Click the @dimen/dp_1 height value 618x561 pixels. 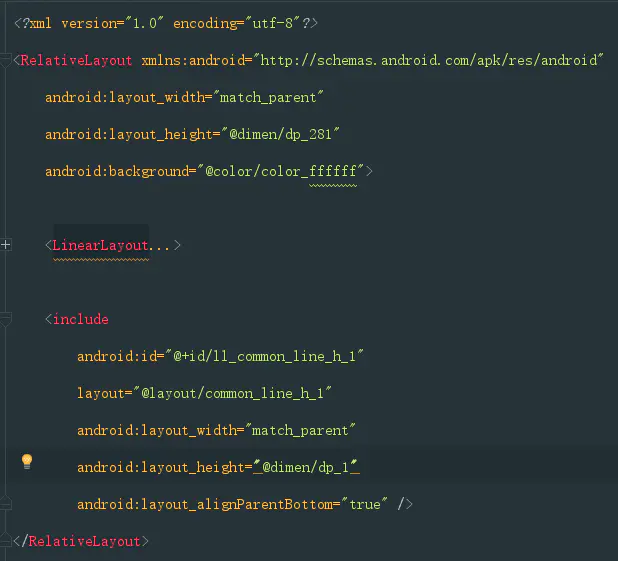click(306, 467)
